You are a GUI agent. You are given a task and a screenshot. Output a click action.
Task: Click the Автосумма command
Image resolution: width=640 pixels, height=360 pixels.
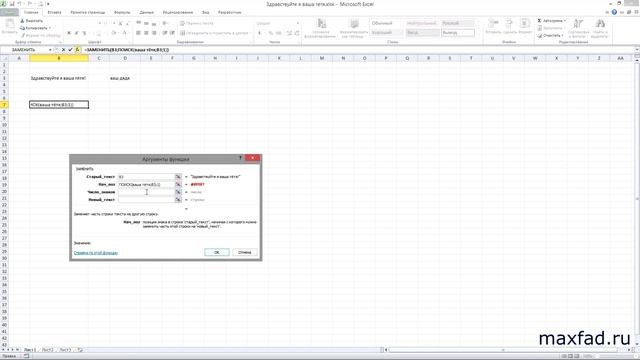tap(550, 20)
